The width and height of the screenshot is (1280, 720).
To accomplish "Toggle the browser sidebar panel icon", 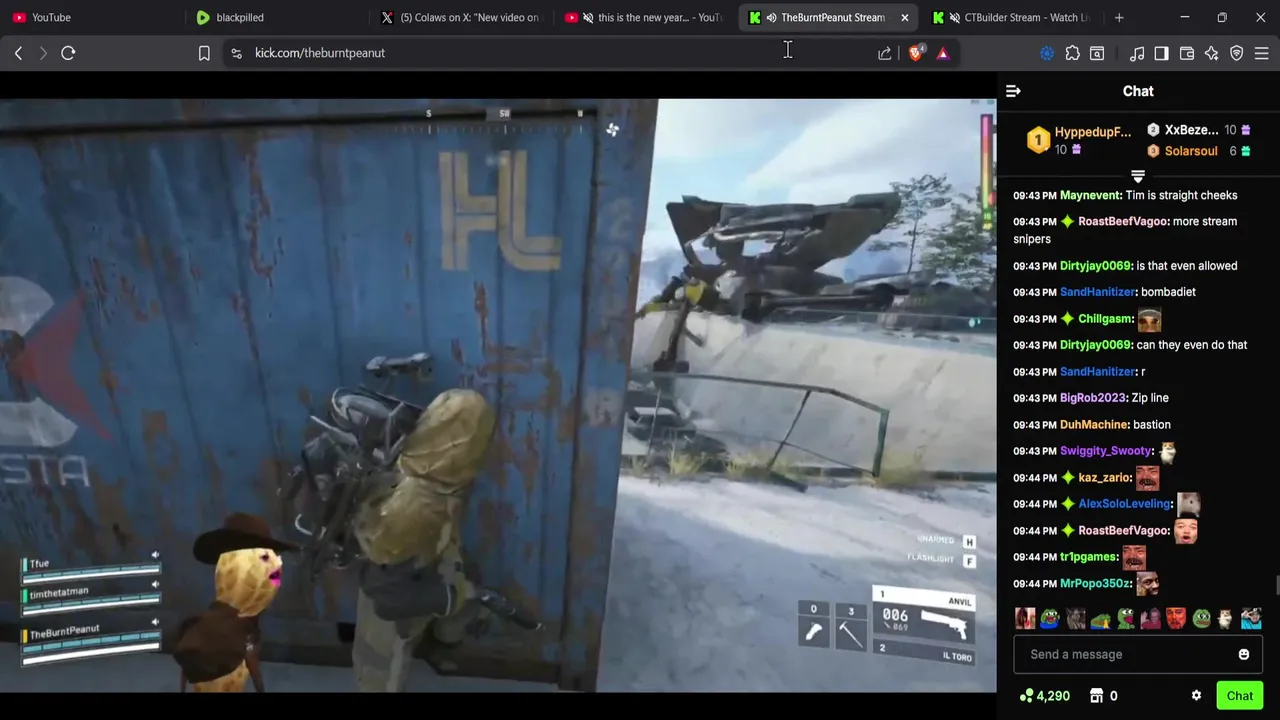I will pyautogui.click(x=1161, y=53).
